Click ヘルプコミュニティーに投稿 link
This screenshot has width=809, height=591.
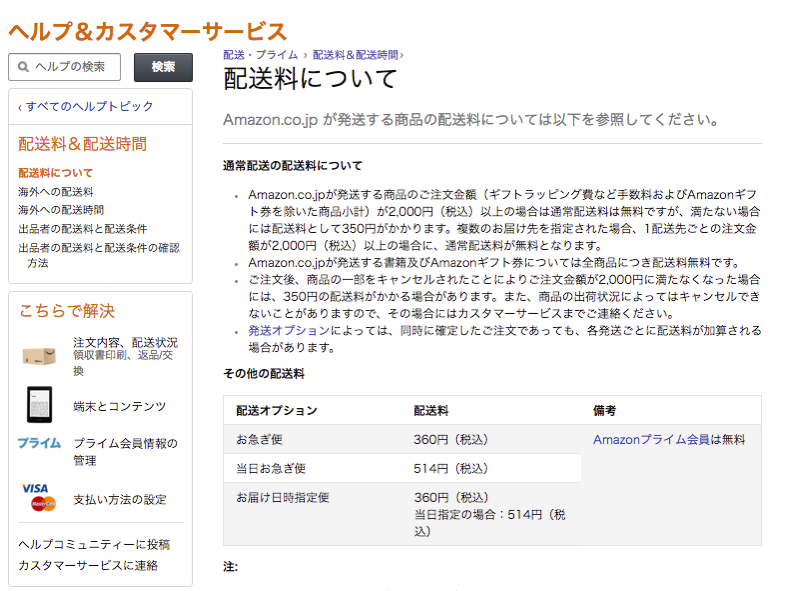94,545
